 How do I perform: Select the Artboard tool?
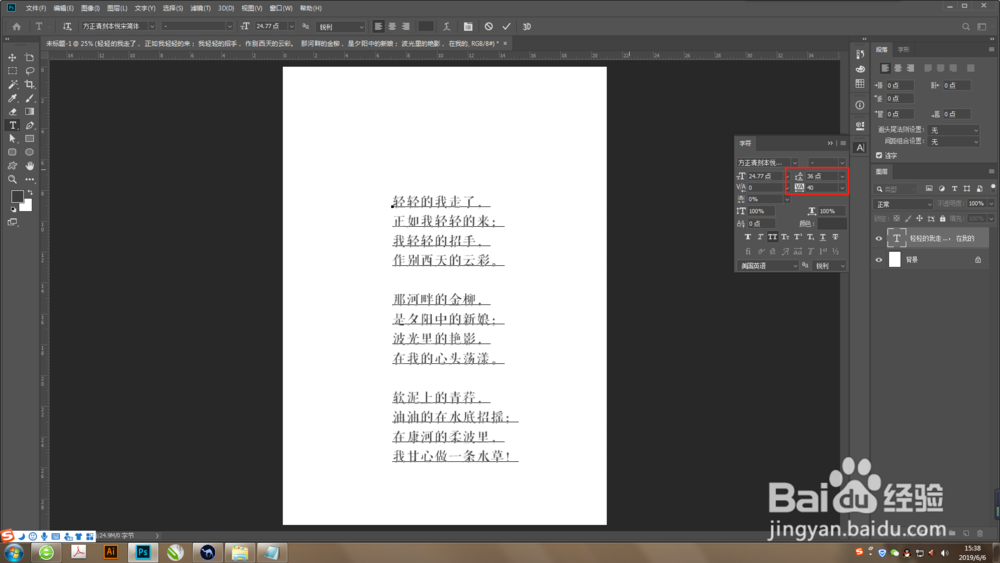pyautogui.click(x=29, y=57)
